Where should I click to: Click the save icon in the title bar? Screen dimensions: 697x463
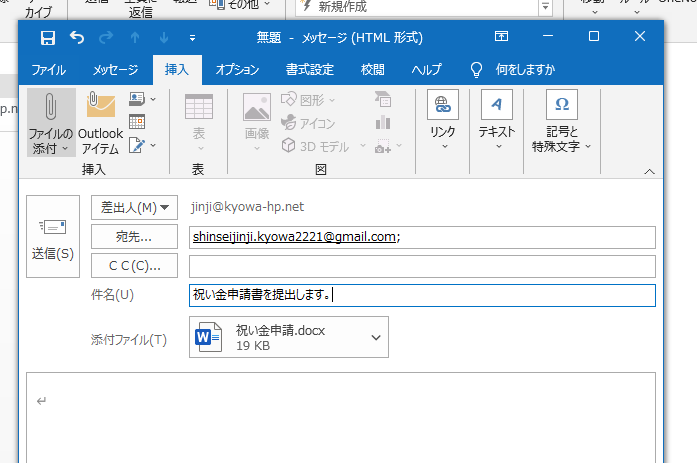pos(47,38)
